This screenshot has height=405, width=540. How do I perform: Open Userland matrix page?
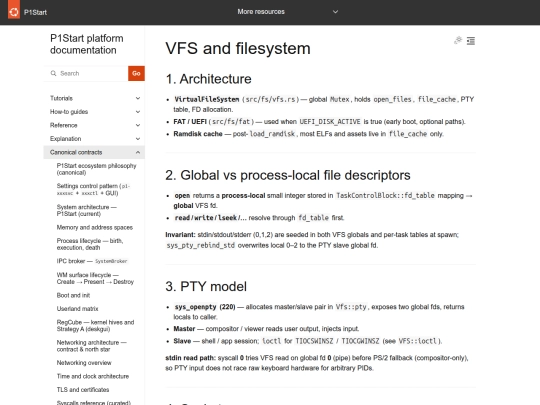click(77, 309)
